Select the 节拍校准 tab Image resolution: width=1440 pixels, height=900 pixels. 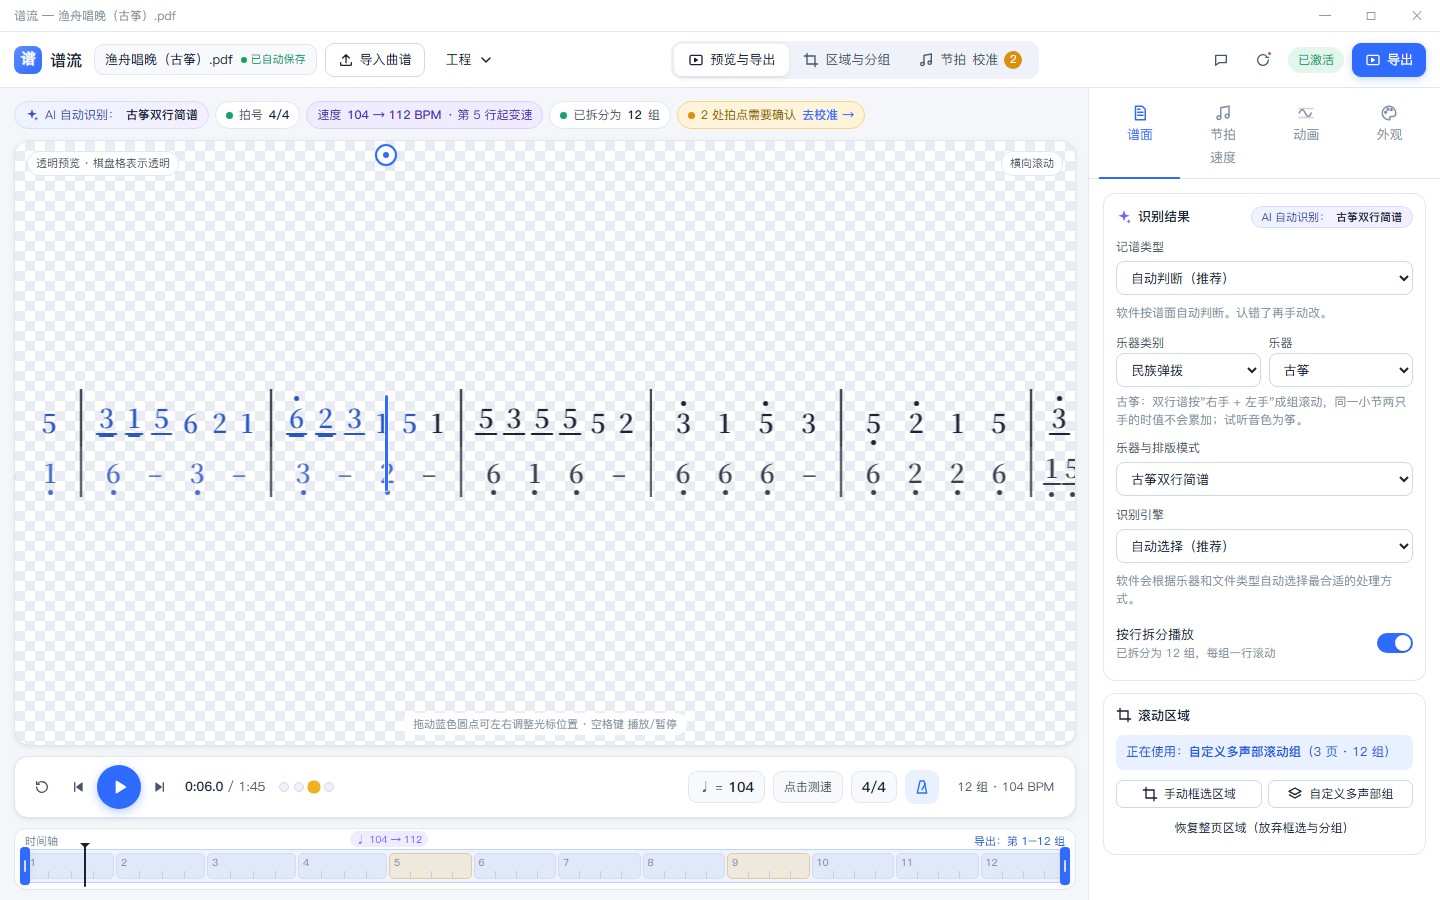coord(970,60)
